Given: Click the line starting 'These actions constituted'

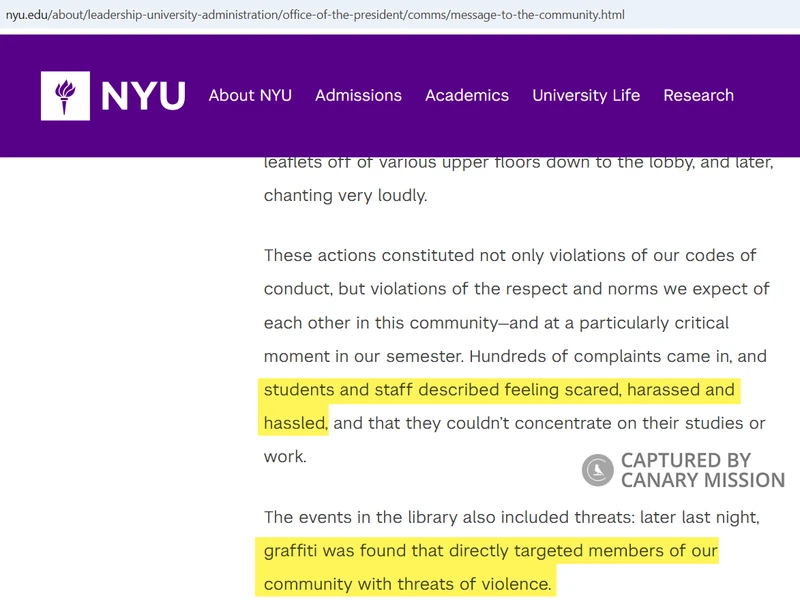Looking at the screenshot, I should 510,255.
